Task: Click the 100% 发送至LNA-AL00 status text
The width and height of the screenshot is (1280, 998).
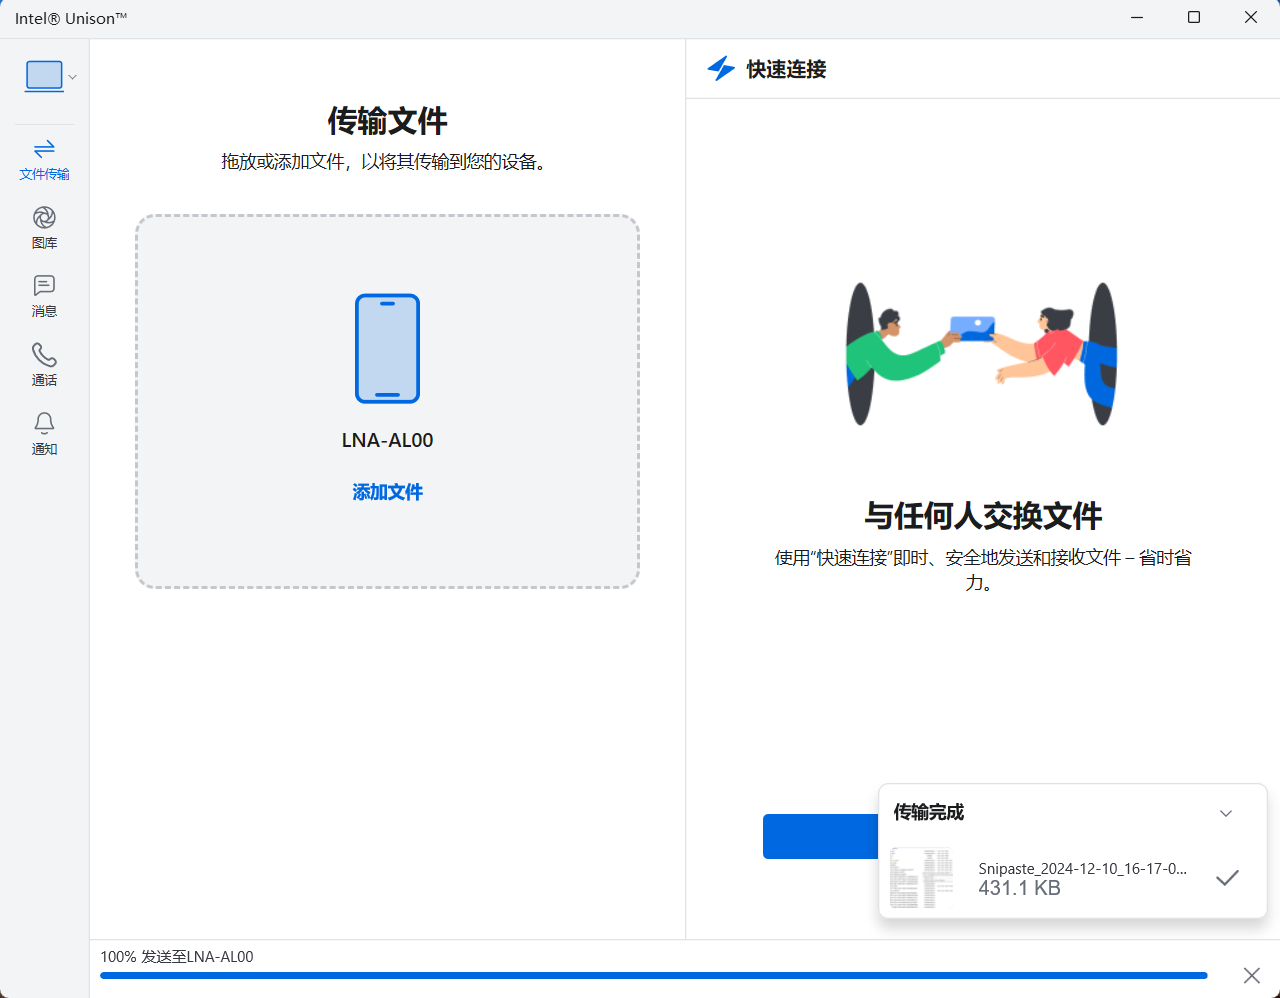Action: pyautogui.click(x=177, y=956)
